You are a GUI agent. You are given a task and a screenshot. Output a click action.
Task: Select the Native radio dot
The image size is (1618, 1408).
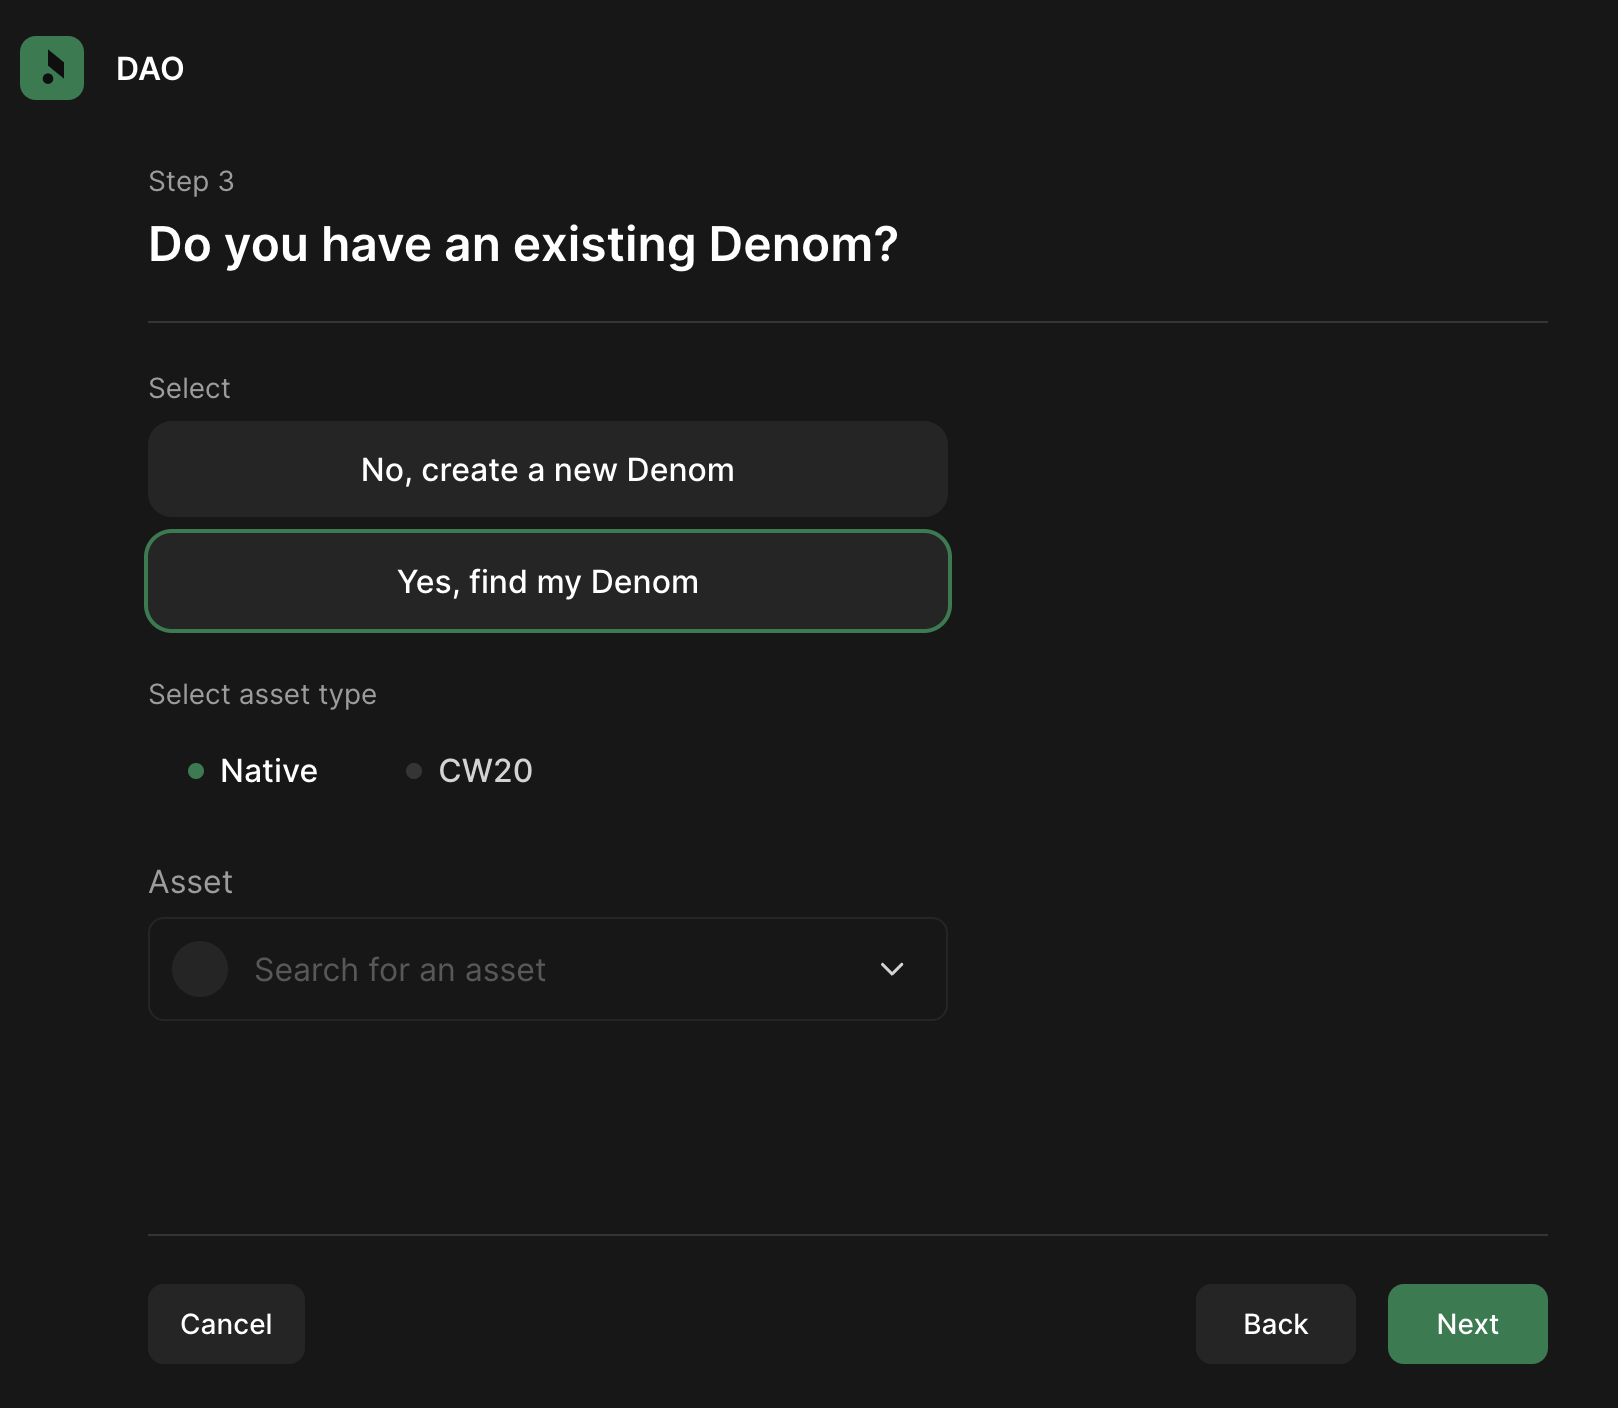(x=196, y=771)
